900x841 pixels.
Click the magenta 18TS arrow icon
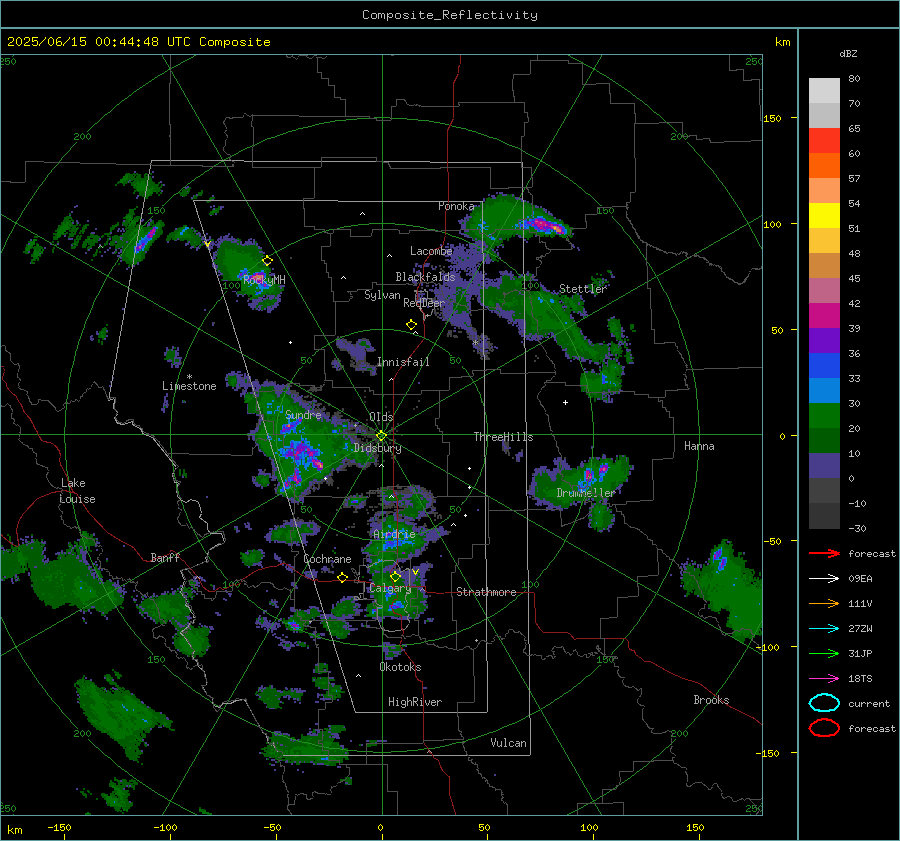coord(824,679)
